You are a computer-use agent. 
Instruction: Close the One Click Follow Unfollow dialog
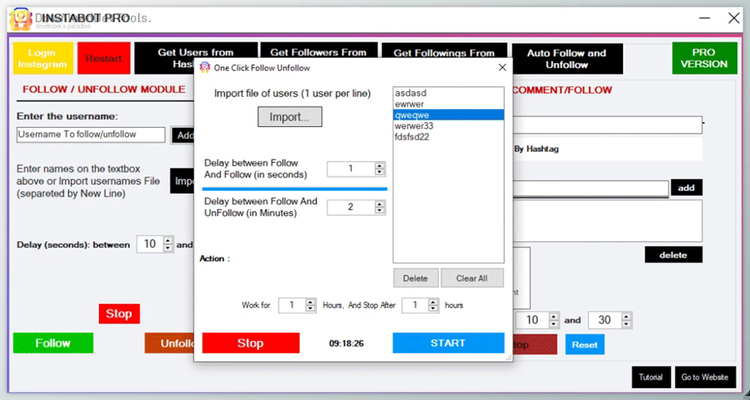(x=502, y=67)
